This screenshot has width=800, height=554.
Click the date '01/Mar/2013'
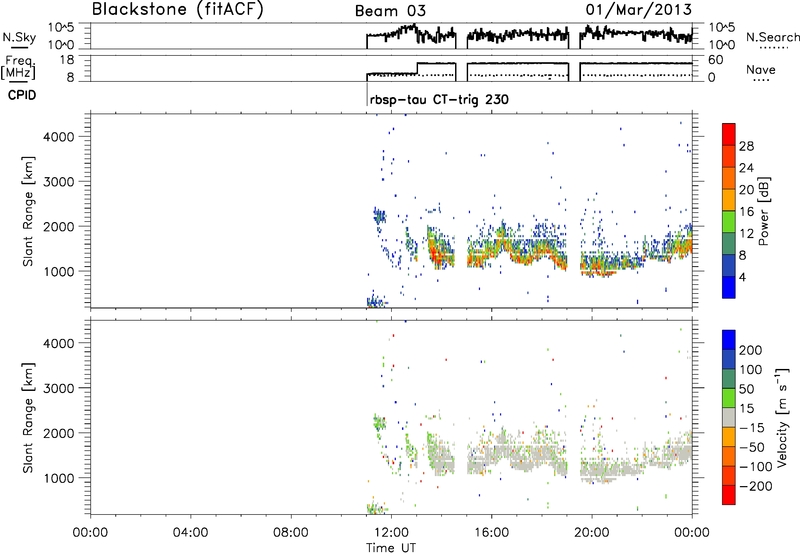click(x=638, y=9)
